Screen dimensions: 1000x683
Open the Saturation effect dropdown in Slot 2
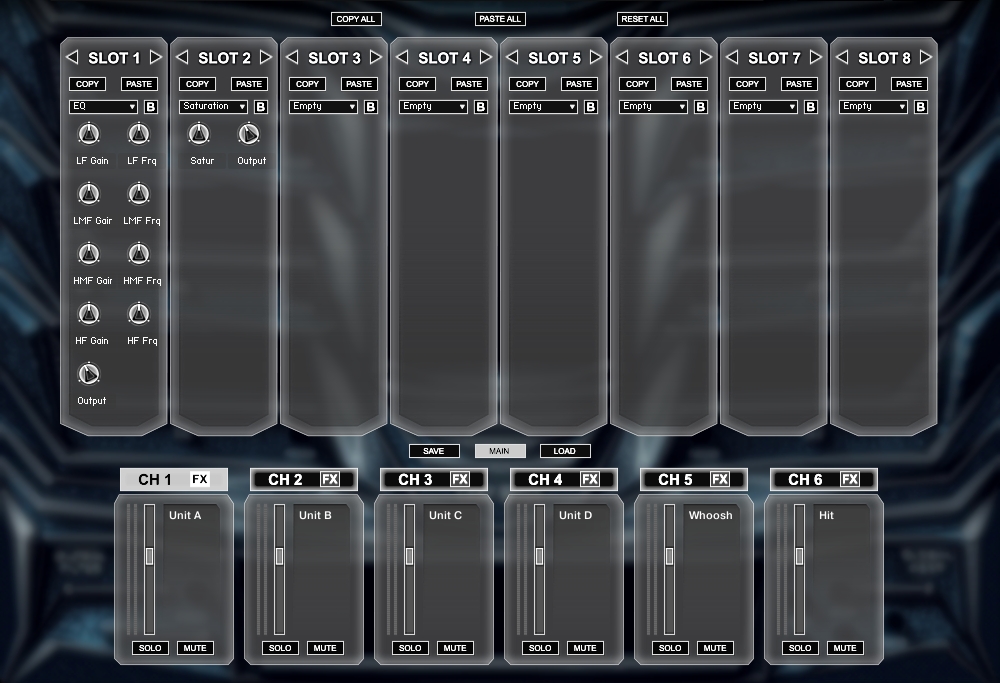tap(213, 107)
